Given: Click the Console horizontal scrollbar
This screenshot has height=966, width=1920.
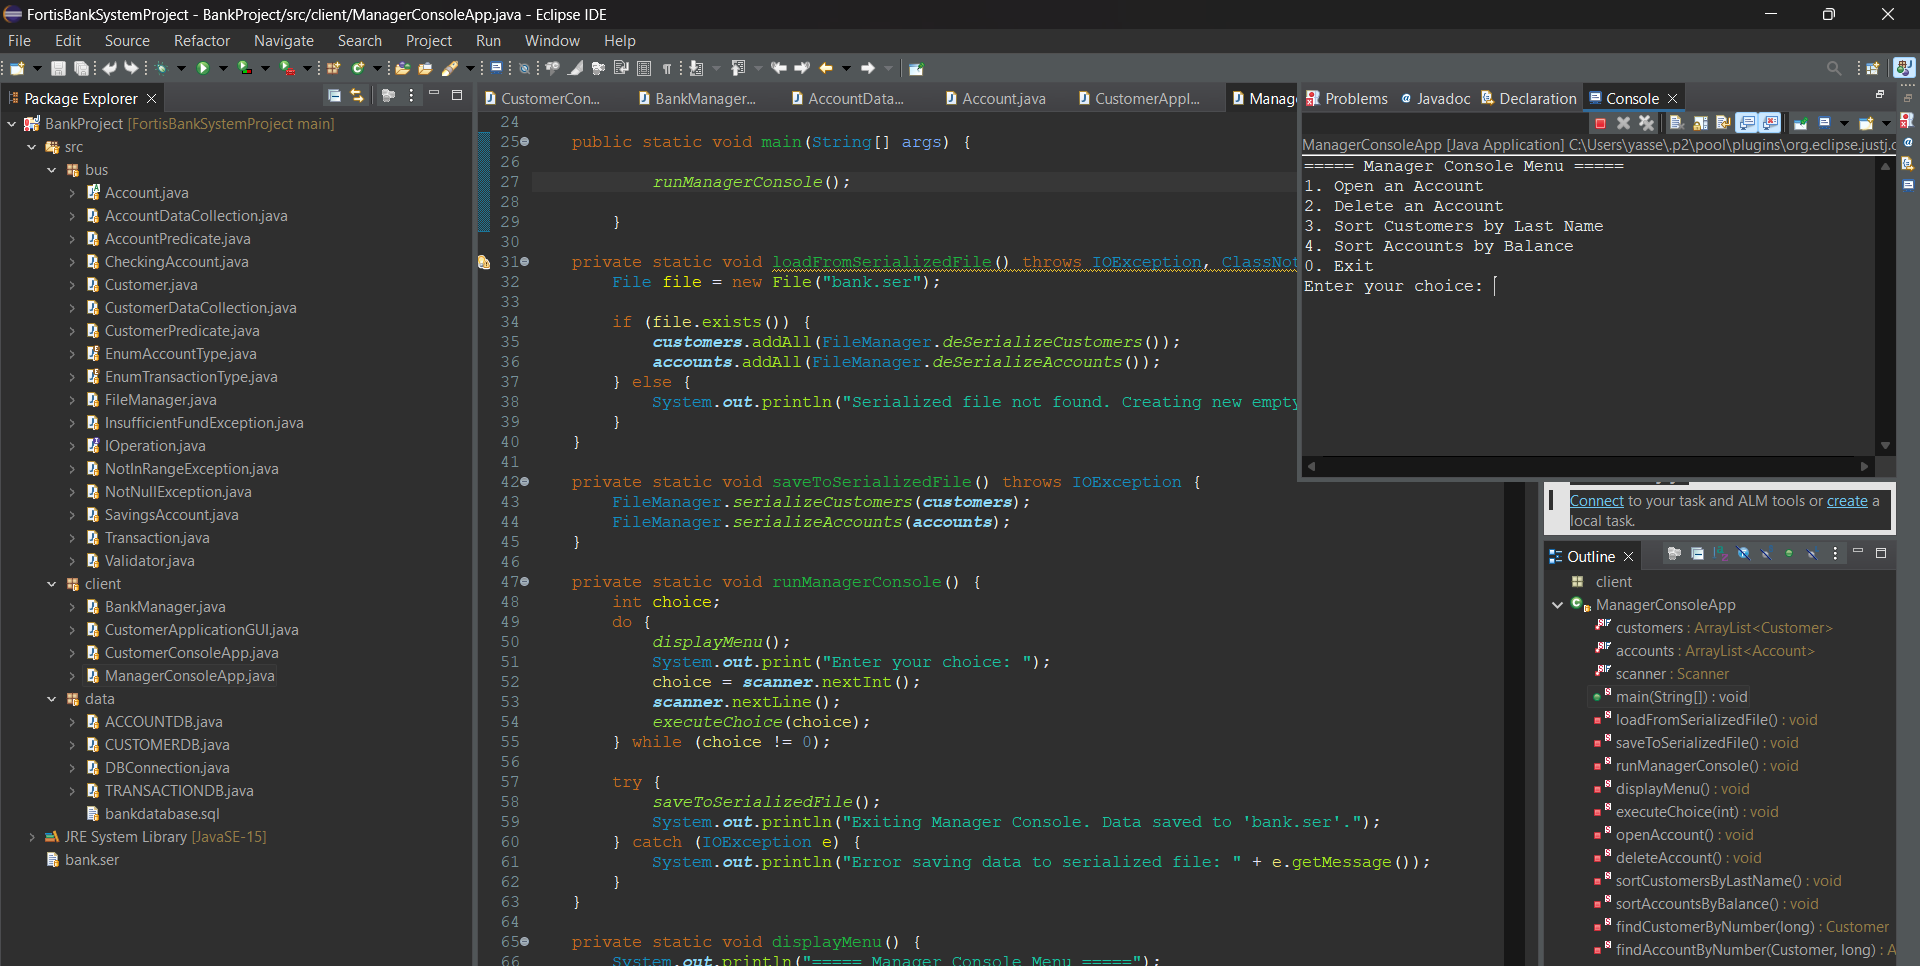Looking at the screenshot, I should click(x=1587, y=466).
